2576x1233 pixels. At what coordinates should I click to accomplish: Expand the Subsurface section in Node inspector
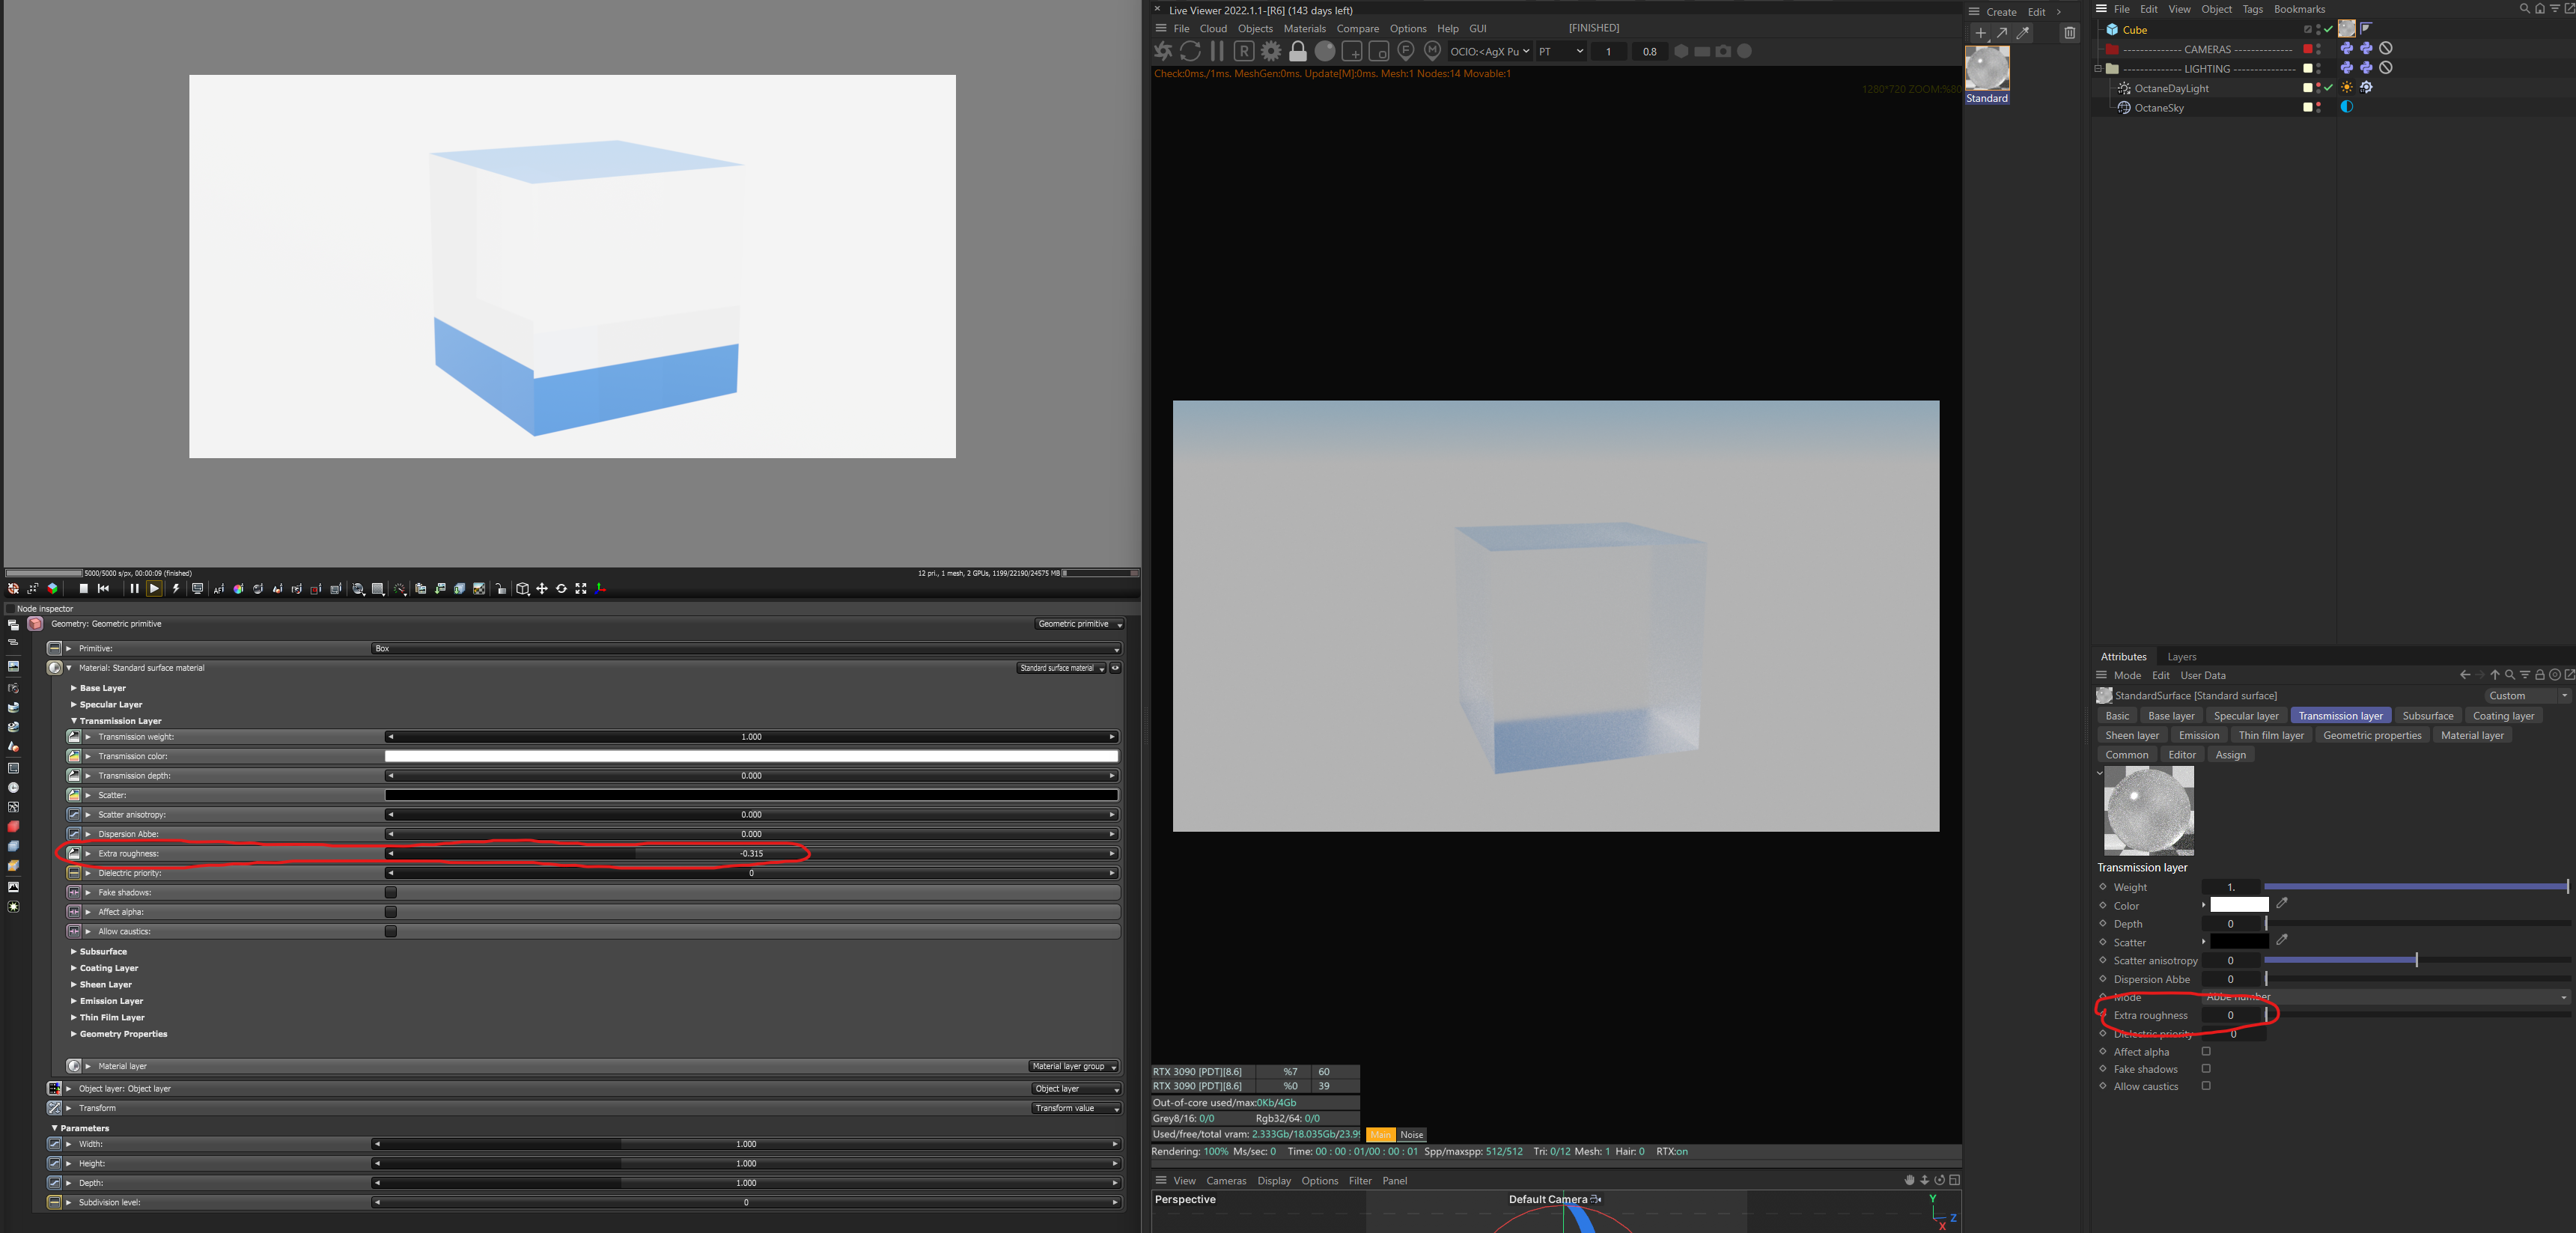[103, 952]
